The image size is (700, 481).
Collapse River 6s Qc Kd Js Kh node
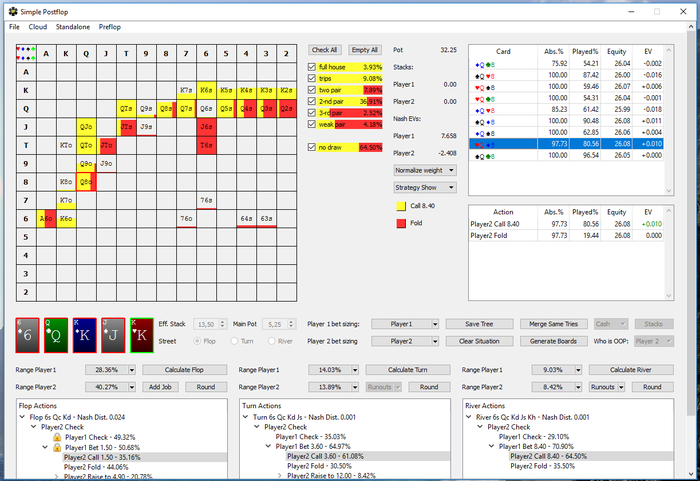coord(469,417)
